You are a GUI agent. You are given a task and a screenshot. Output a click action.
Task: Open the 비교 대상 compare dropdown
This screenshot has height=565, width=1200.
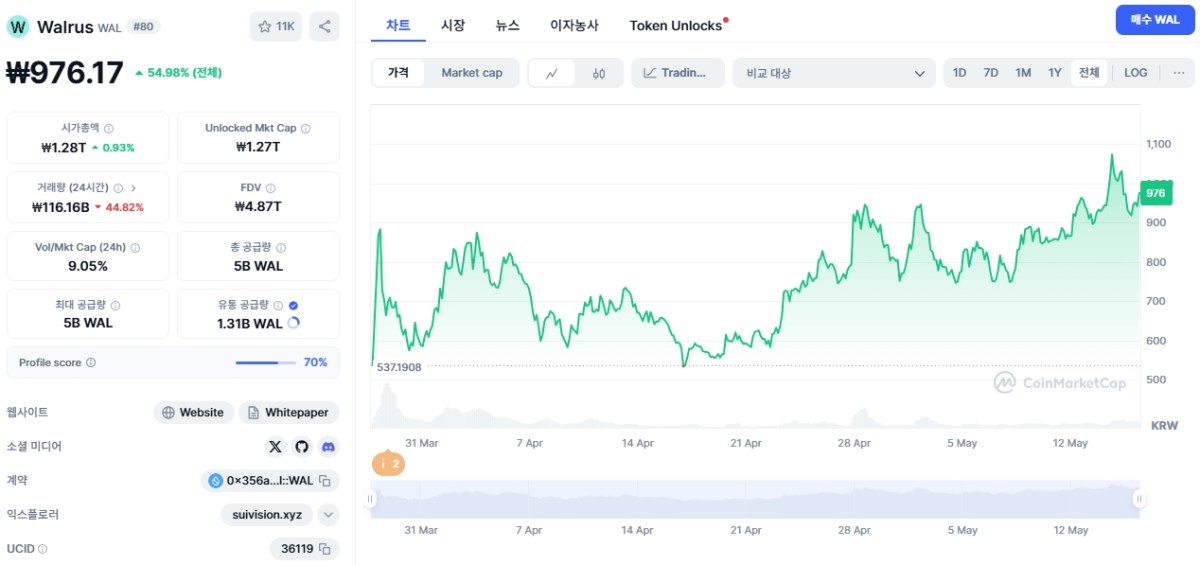834,73
